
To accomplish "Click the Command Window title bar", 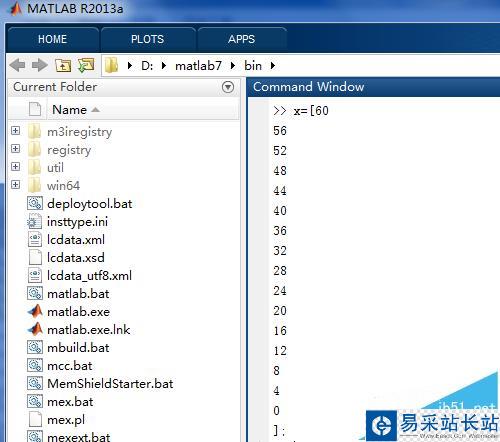I will tap(373, 87).
